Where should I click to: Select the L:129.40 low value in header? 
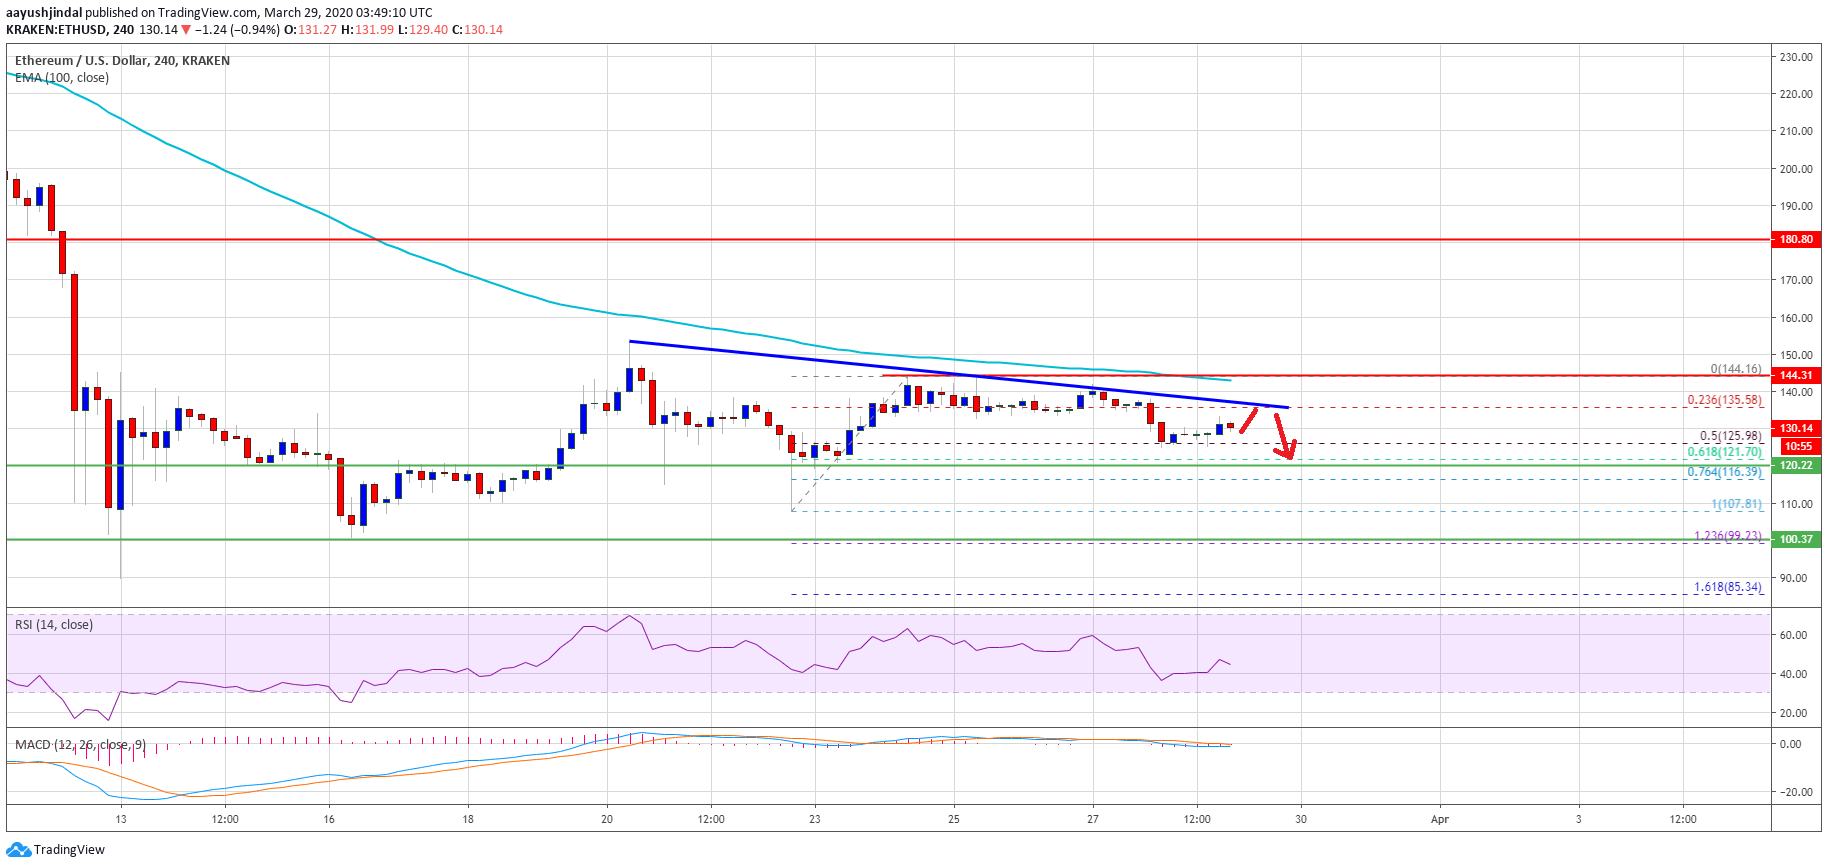(423, 30)
